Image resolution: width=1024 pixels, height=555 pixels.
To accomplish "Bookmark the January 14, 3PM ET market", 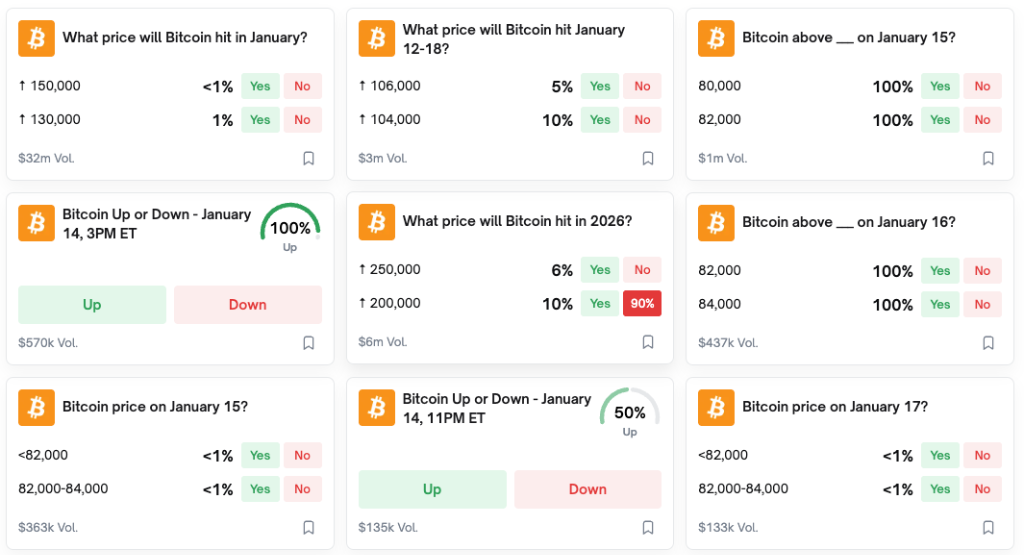I will click(308, 343).
